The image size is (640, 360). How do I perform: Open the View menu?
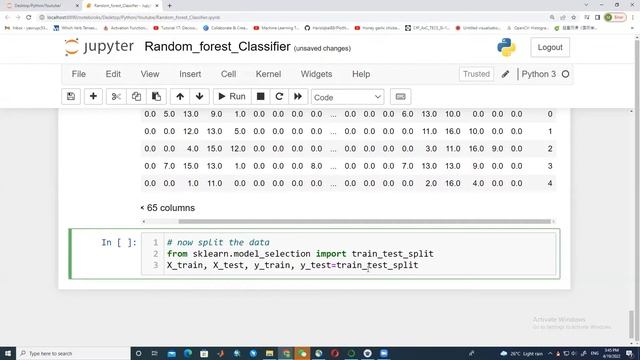pos(150,74)
